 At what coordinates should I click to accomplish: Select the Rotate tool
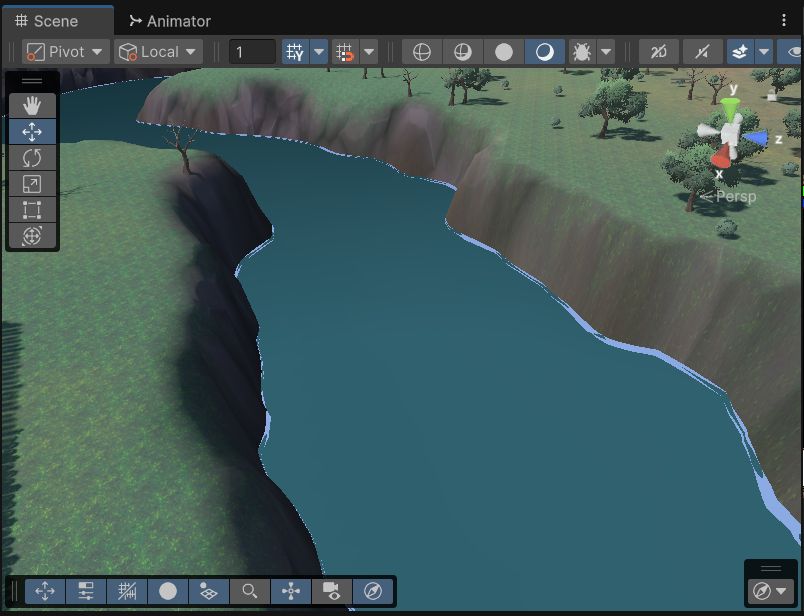tap(32, 157)
